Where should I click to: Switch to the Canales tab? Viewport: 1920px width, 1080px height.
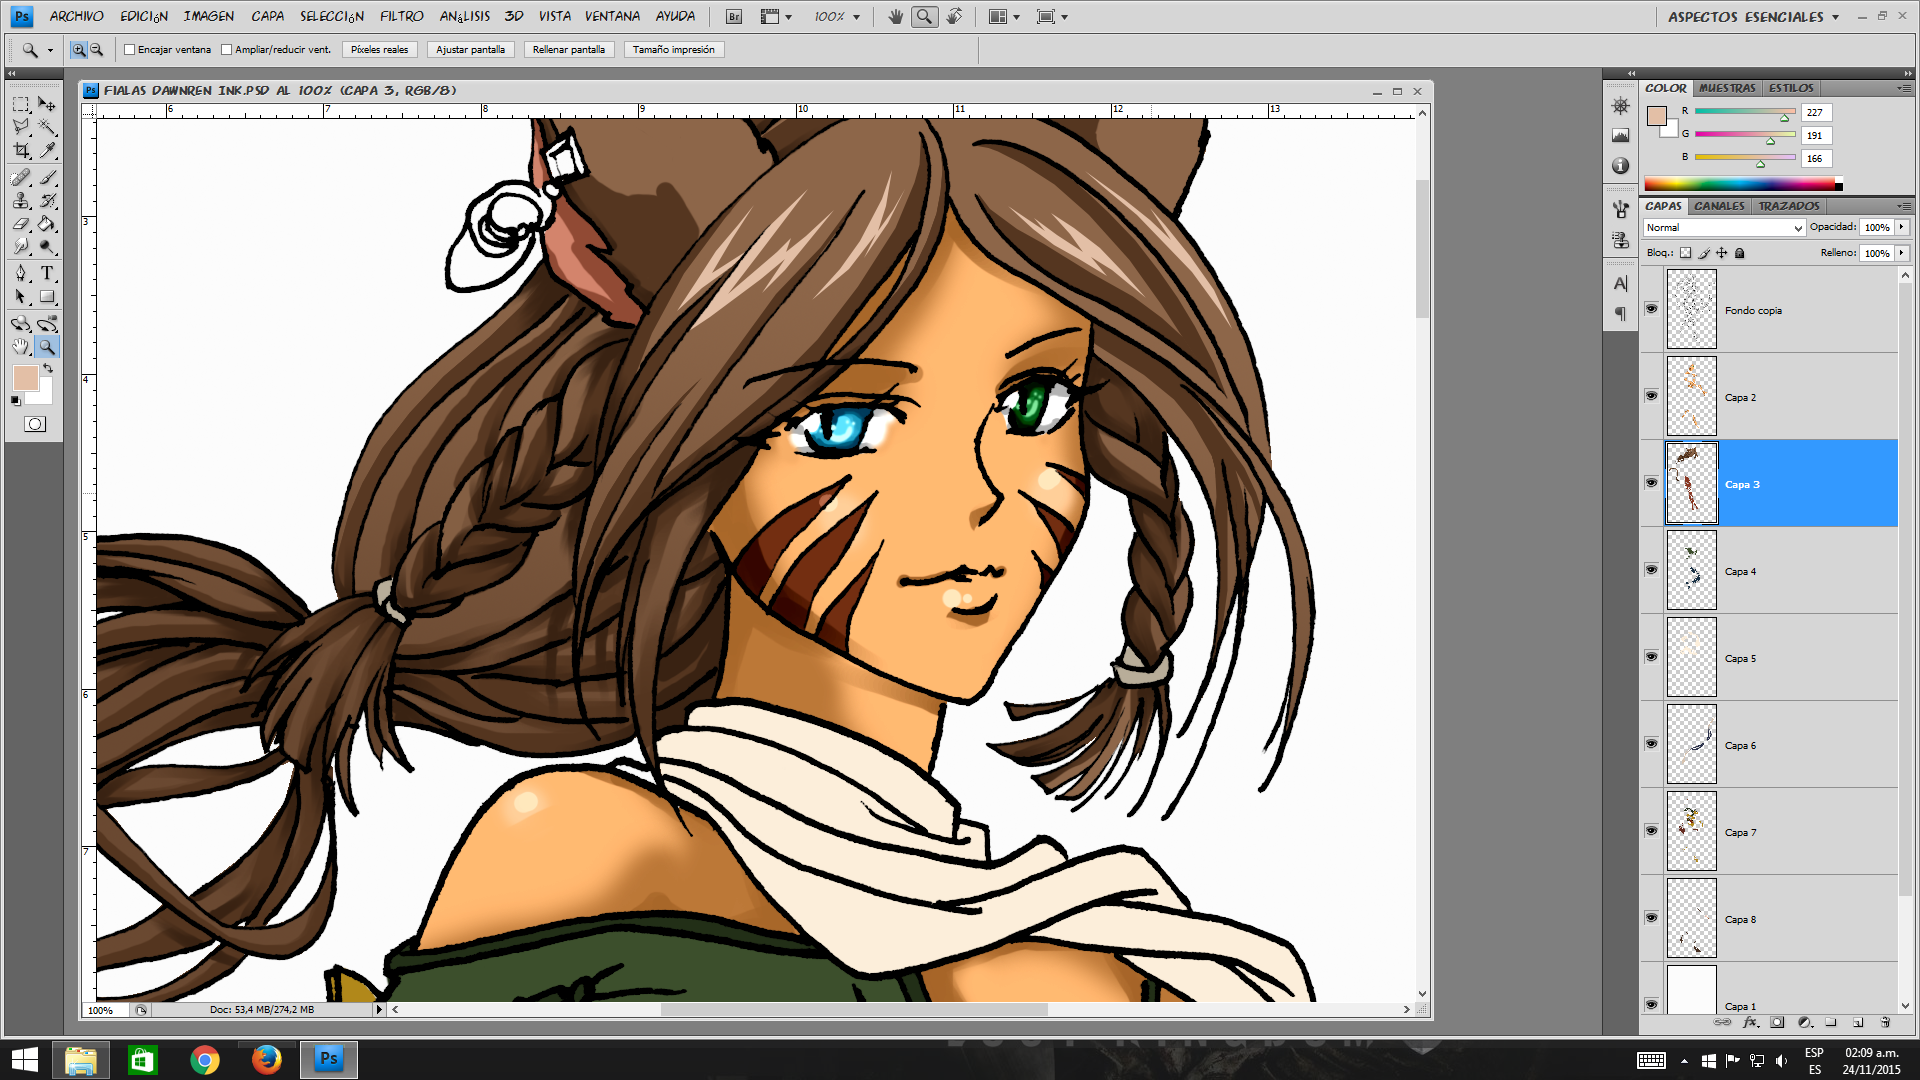point(1719,206)
